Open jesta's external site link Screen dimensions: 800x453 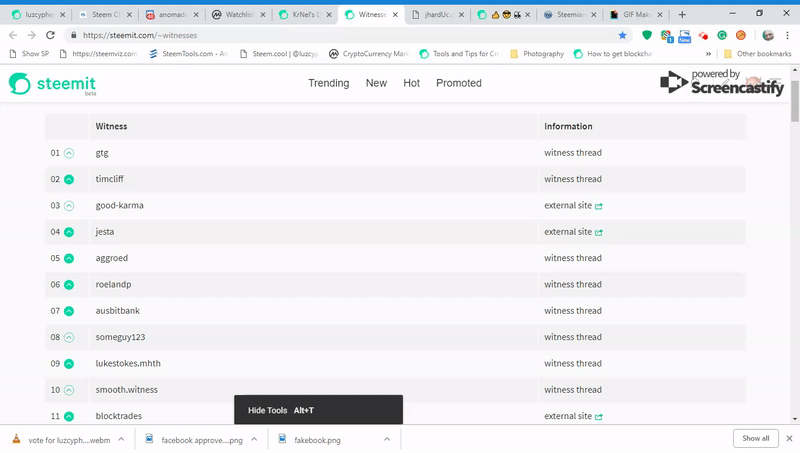tap(573, 232)
